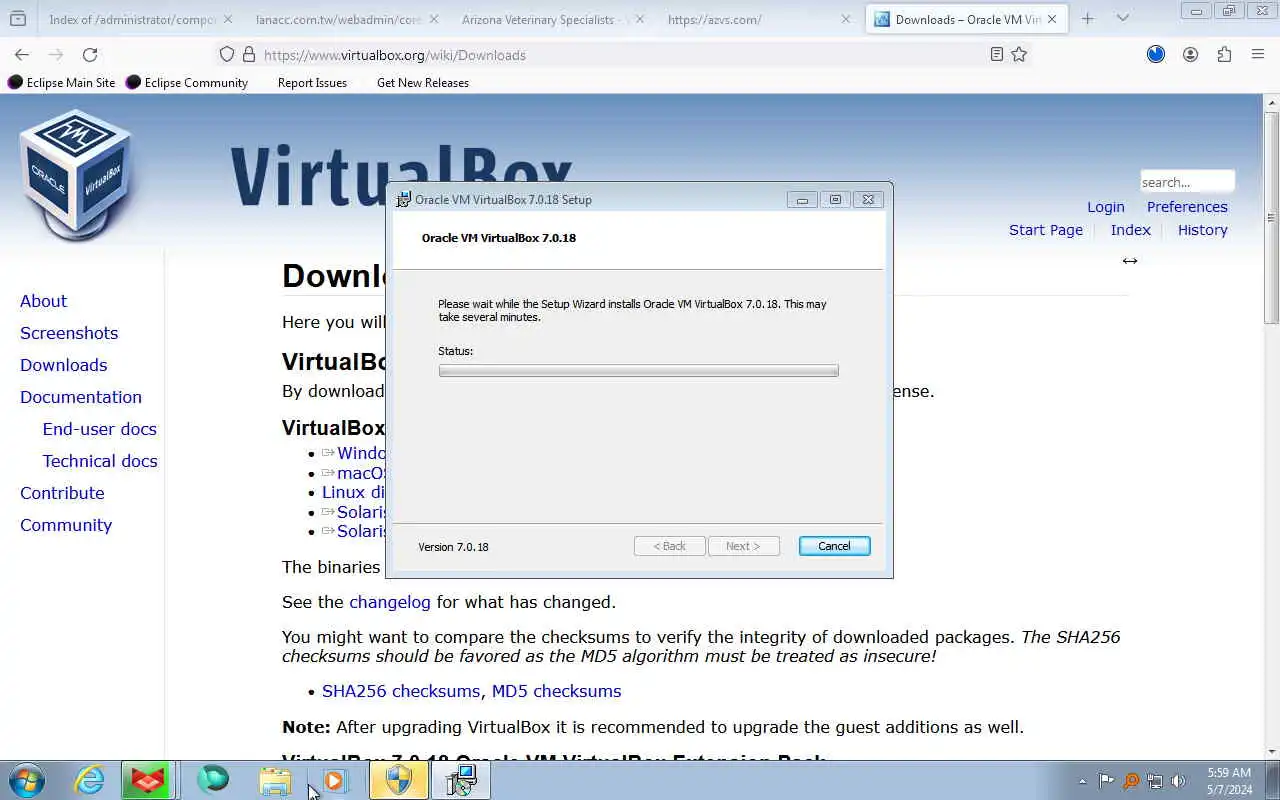
Task: Go to Start Page link
Action: [x=1046, y=230]
